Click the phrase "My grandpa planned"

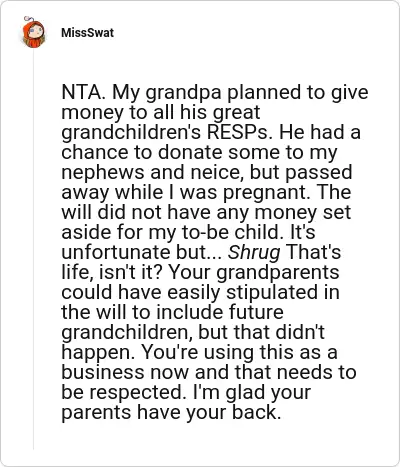207,92
